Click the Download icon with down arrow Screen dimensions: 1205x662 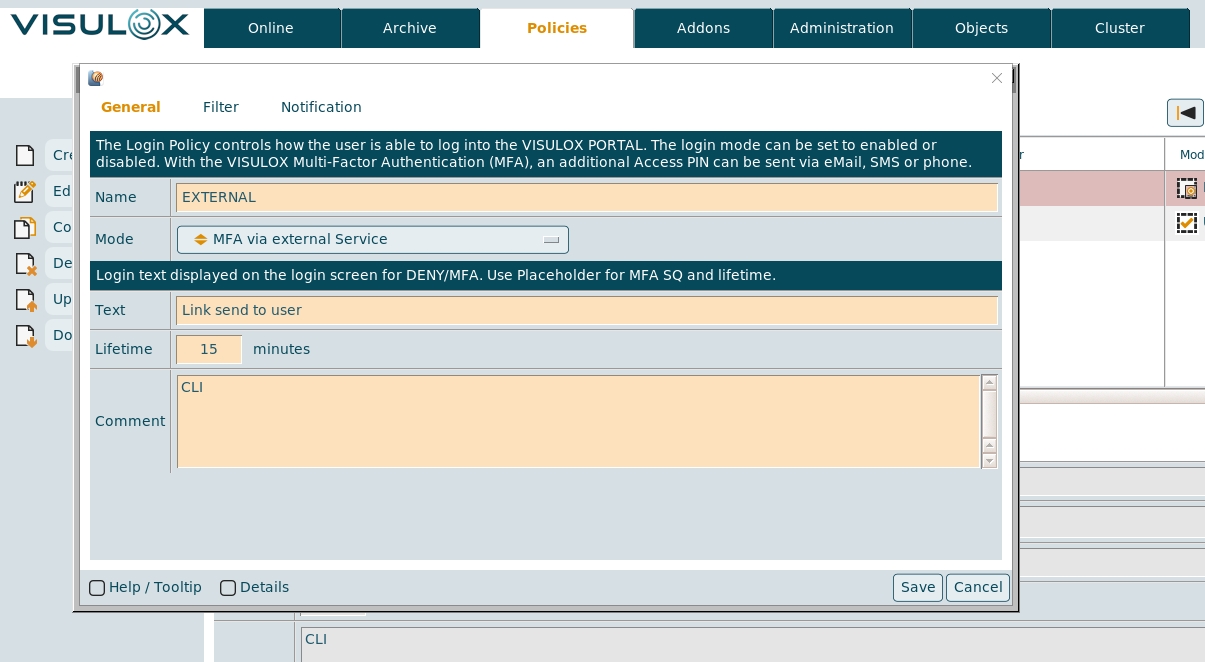click(25, 335)
